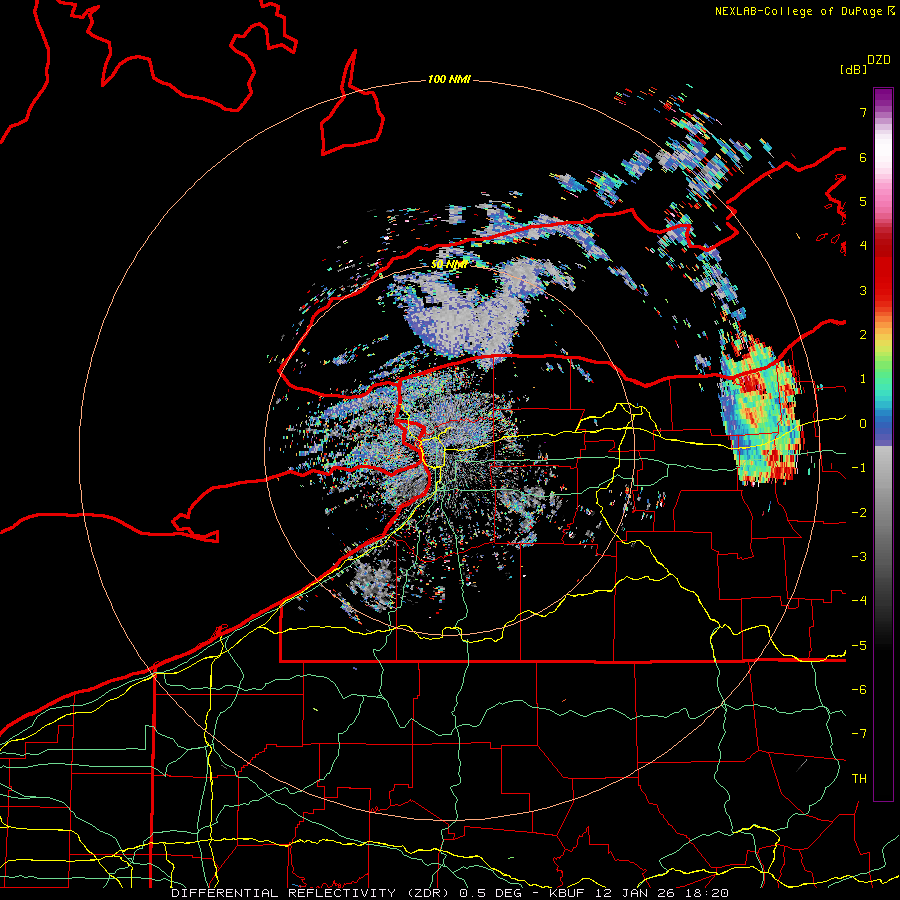The height and width of the screenshot is (900, 900).
Task: Click the '4' tick on the scale
Action: point(863,246)
